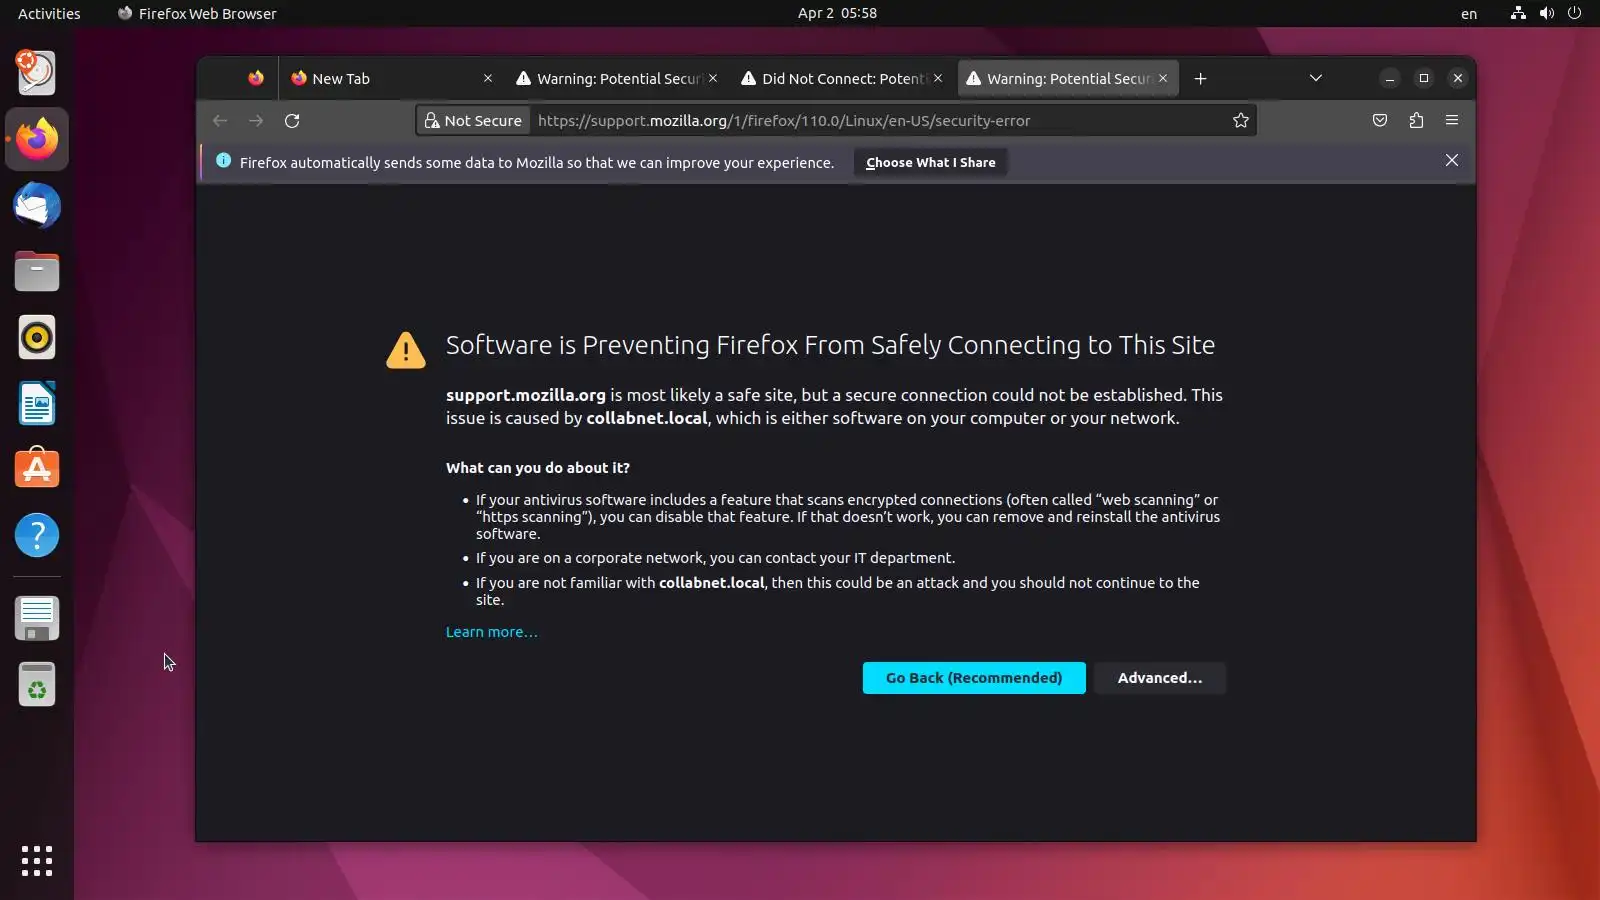Dismiss the data sharing notification bar

1452,160
